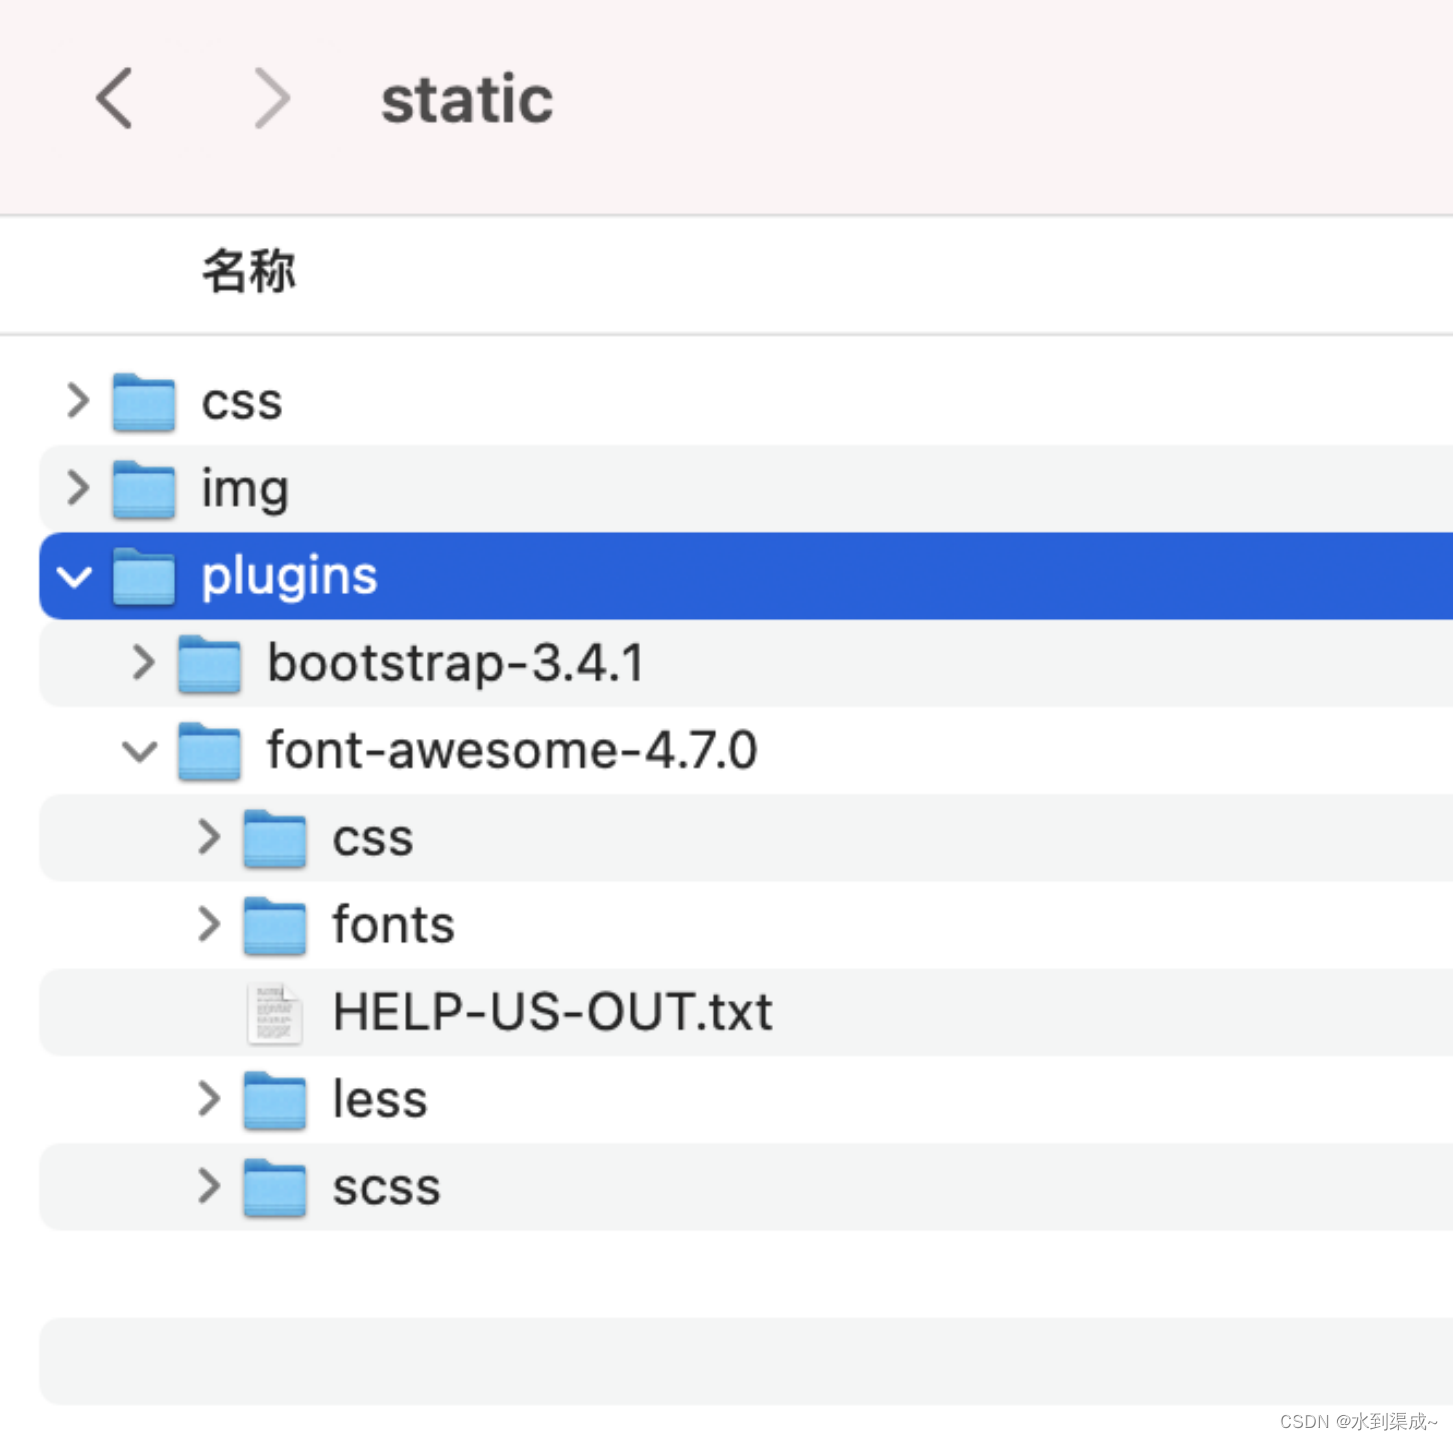Select the less folder icon
The height and width of the screenshot is (1440, 1453).
[275, 1100]
